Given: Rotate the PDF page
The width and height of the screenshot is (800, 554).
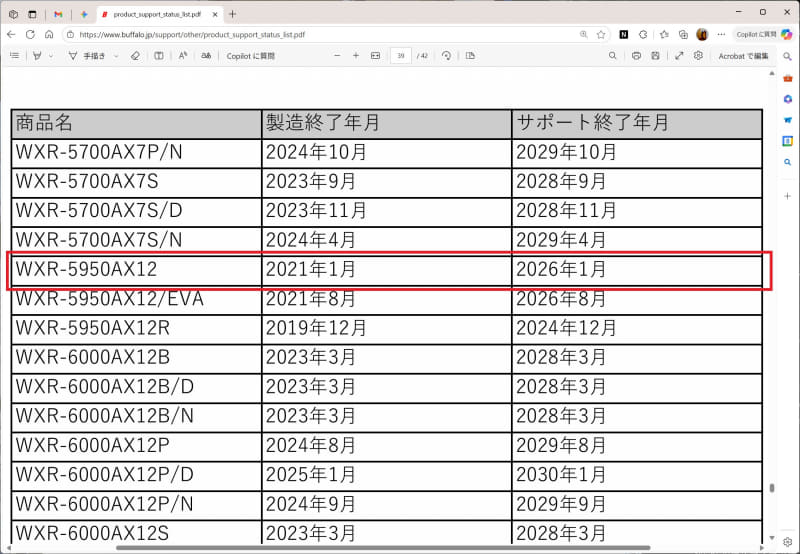Looking at the screenshot, I should coord(446,56).
